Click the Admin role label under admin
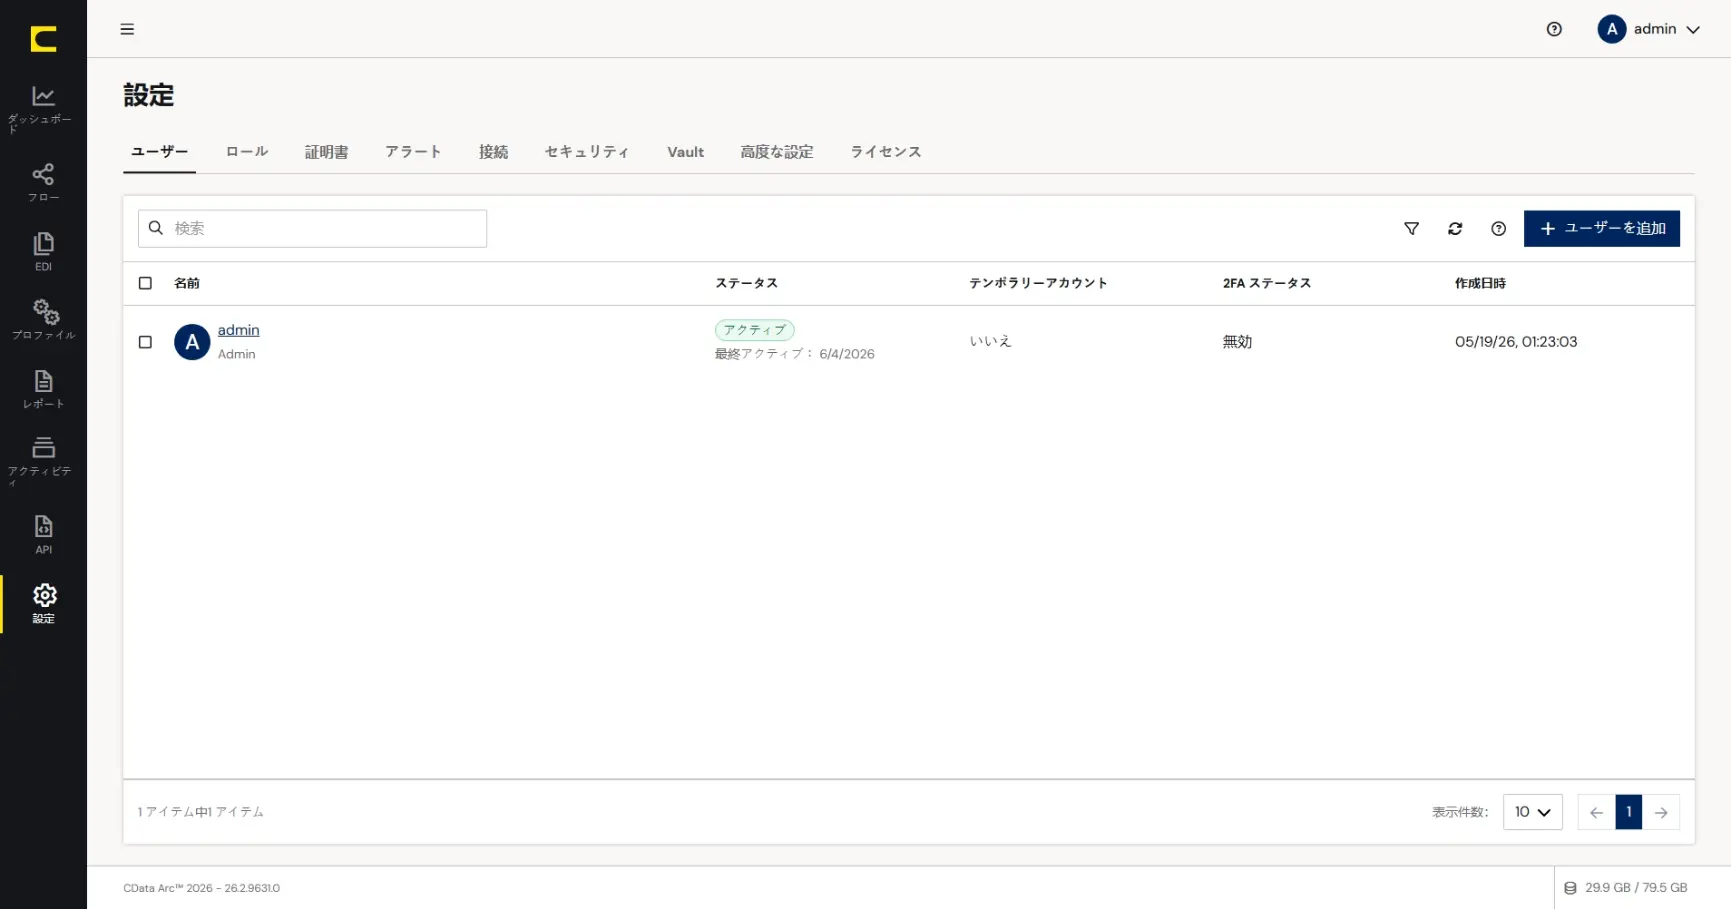The image size is (1731, 909). coord(236,354)
